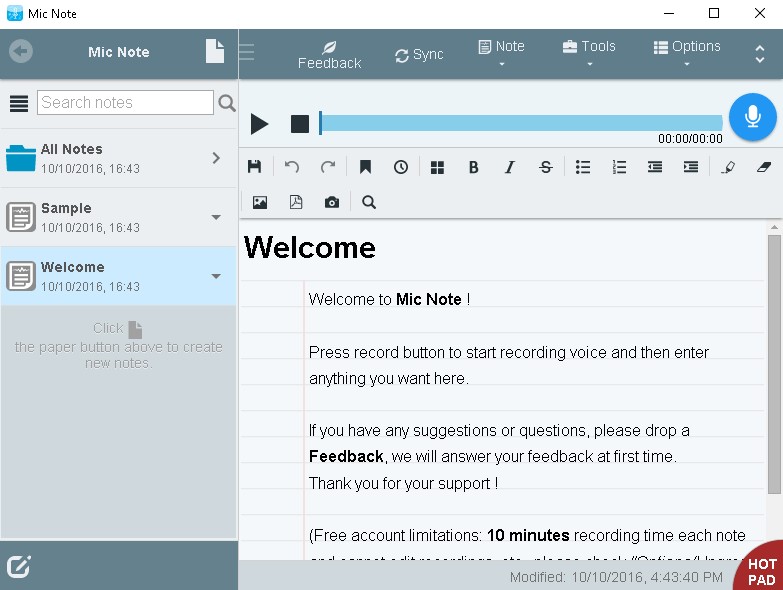783x590 pixels.
Task: Sync notes now
Action: 419,55
